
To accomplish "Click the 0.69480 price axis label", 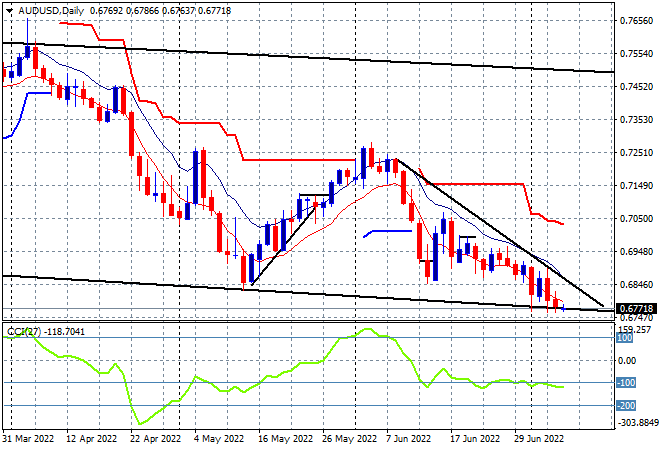I will (x=637, y=253).
